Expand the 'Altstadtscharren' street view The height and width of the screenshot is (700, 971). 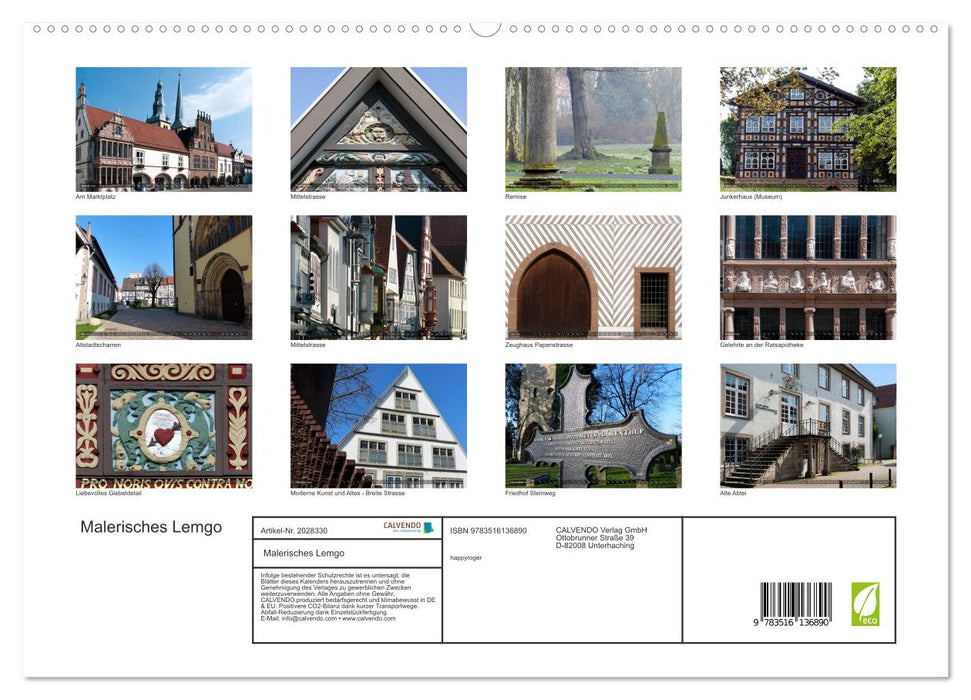pos(163,276)
